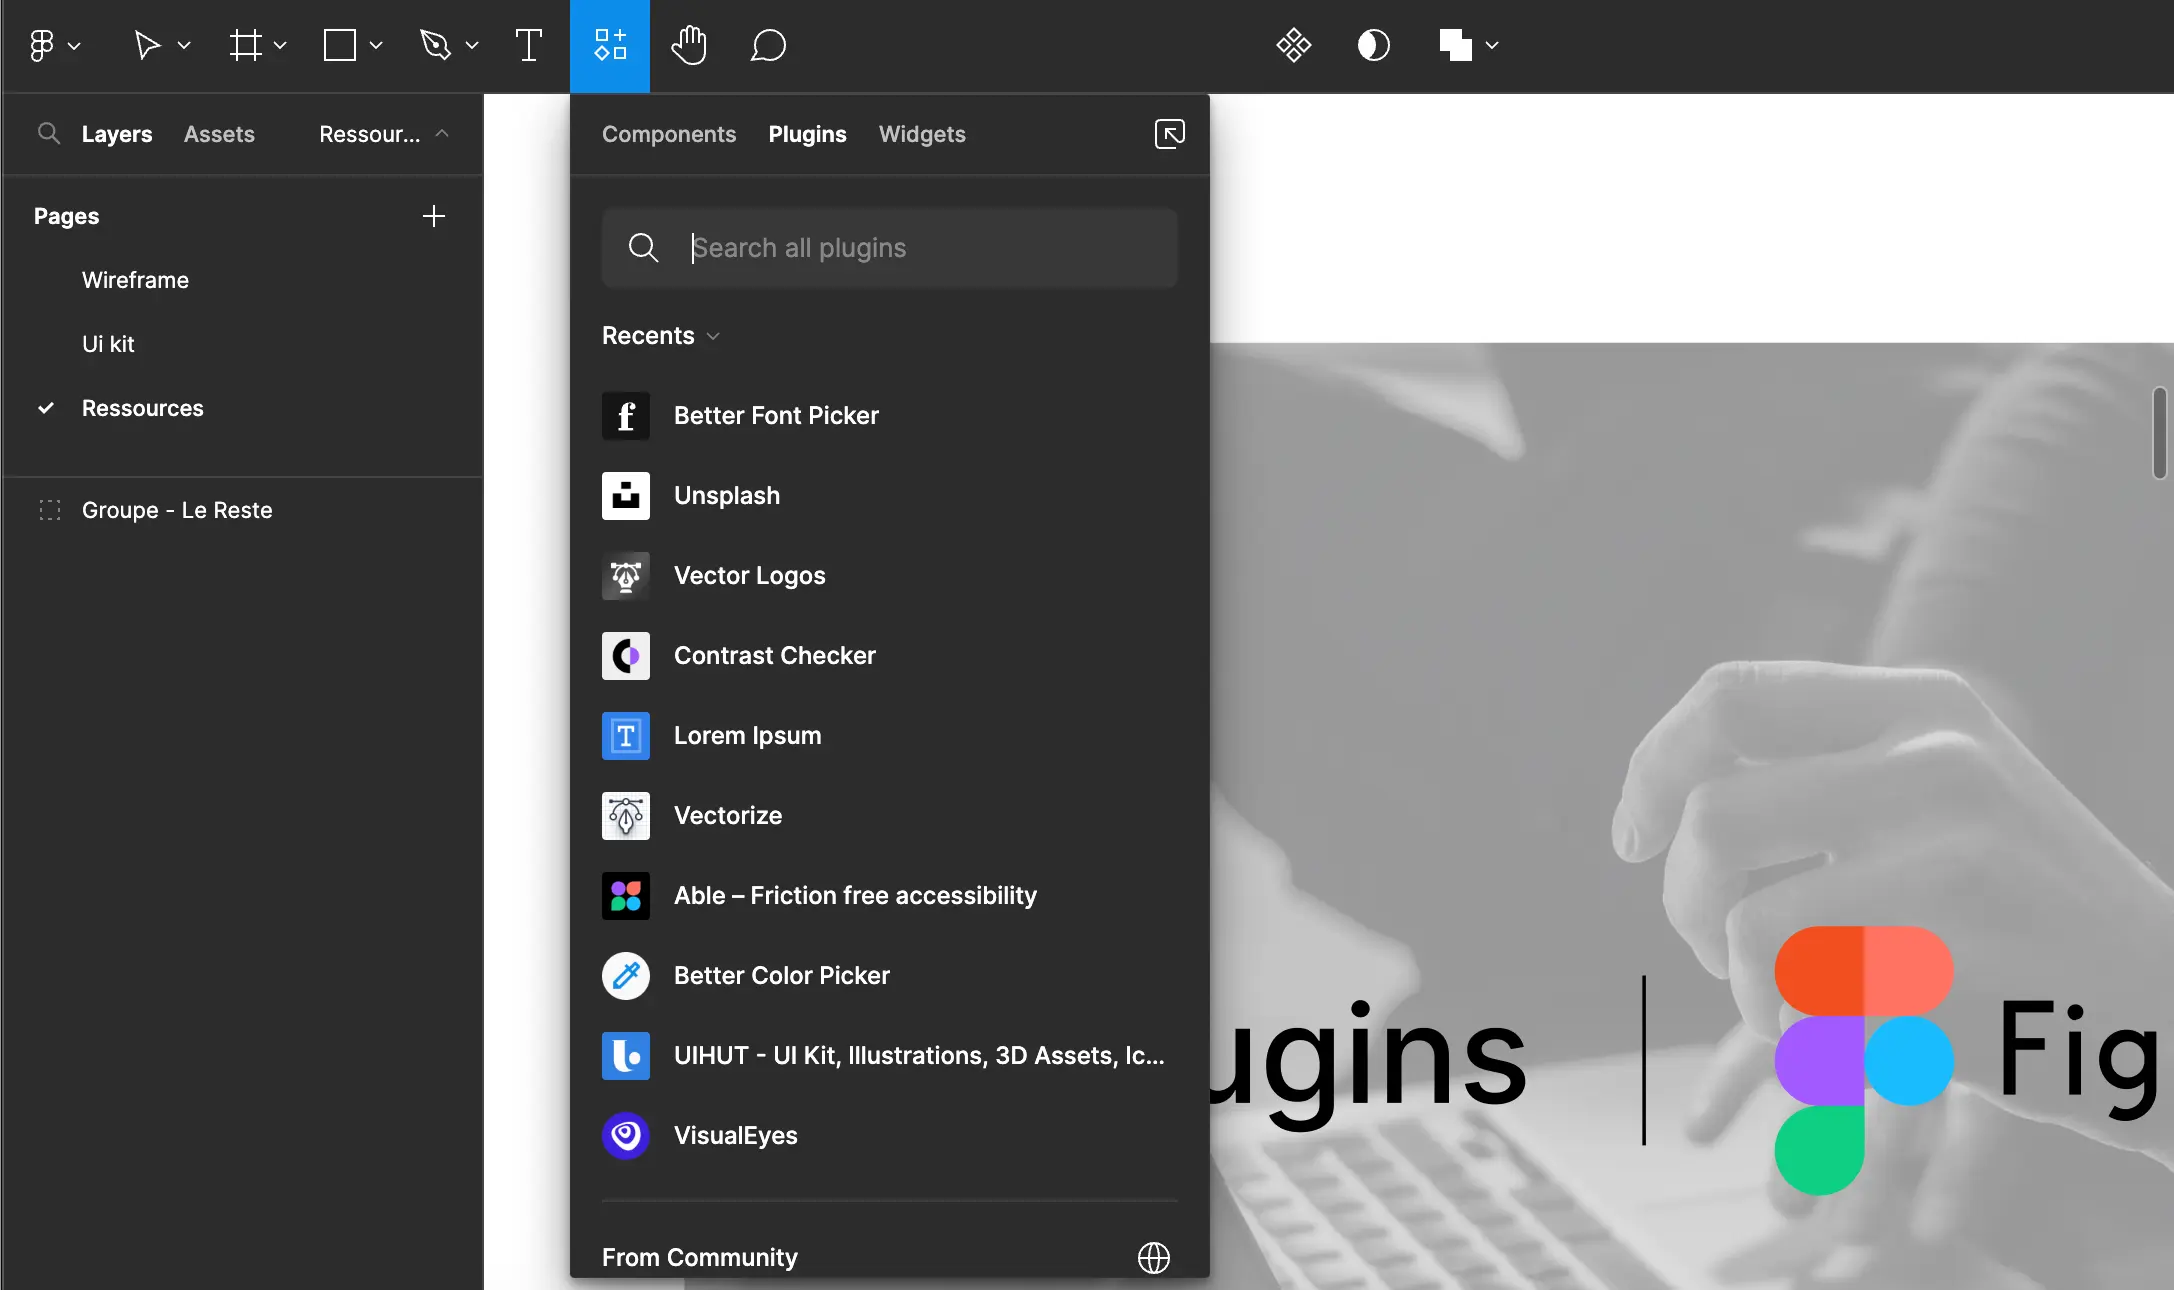Run the Lorem Ipsum plugin
The image size is (2174, 1290).
890,736
